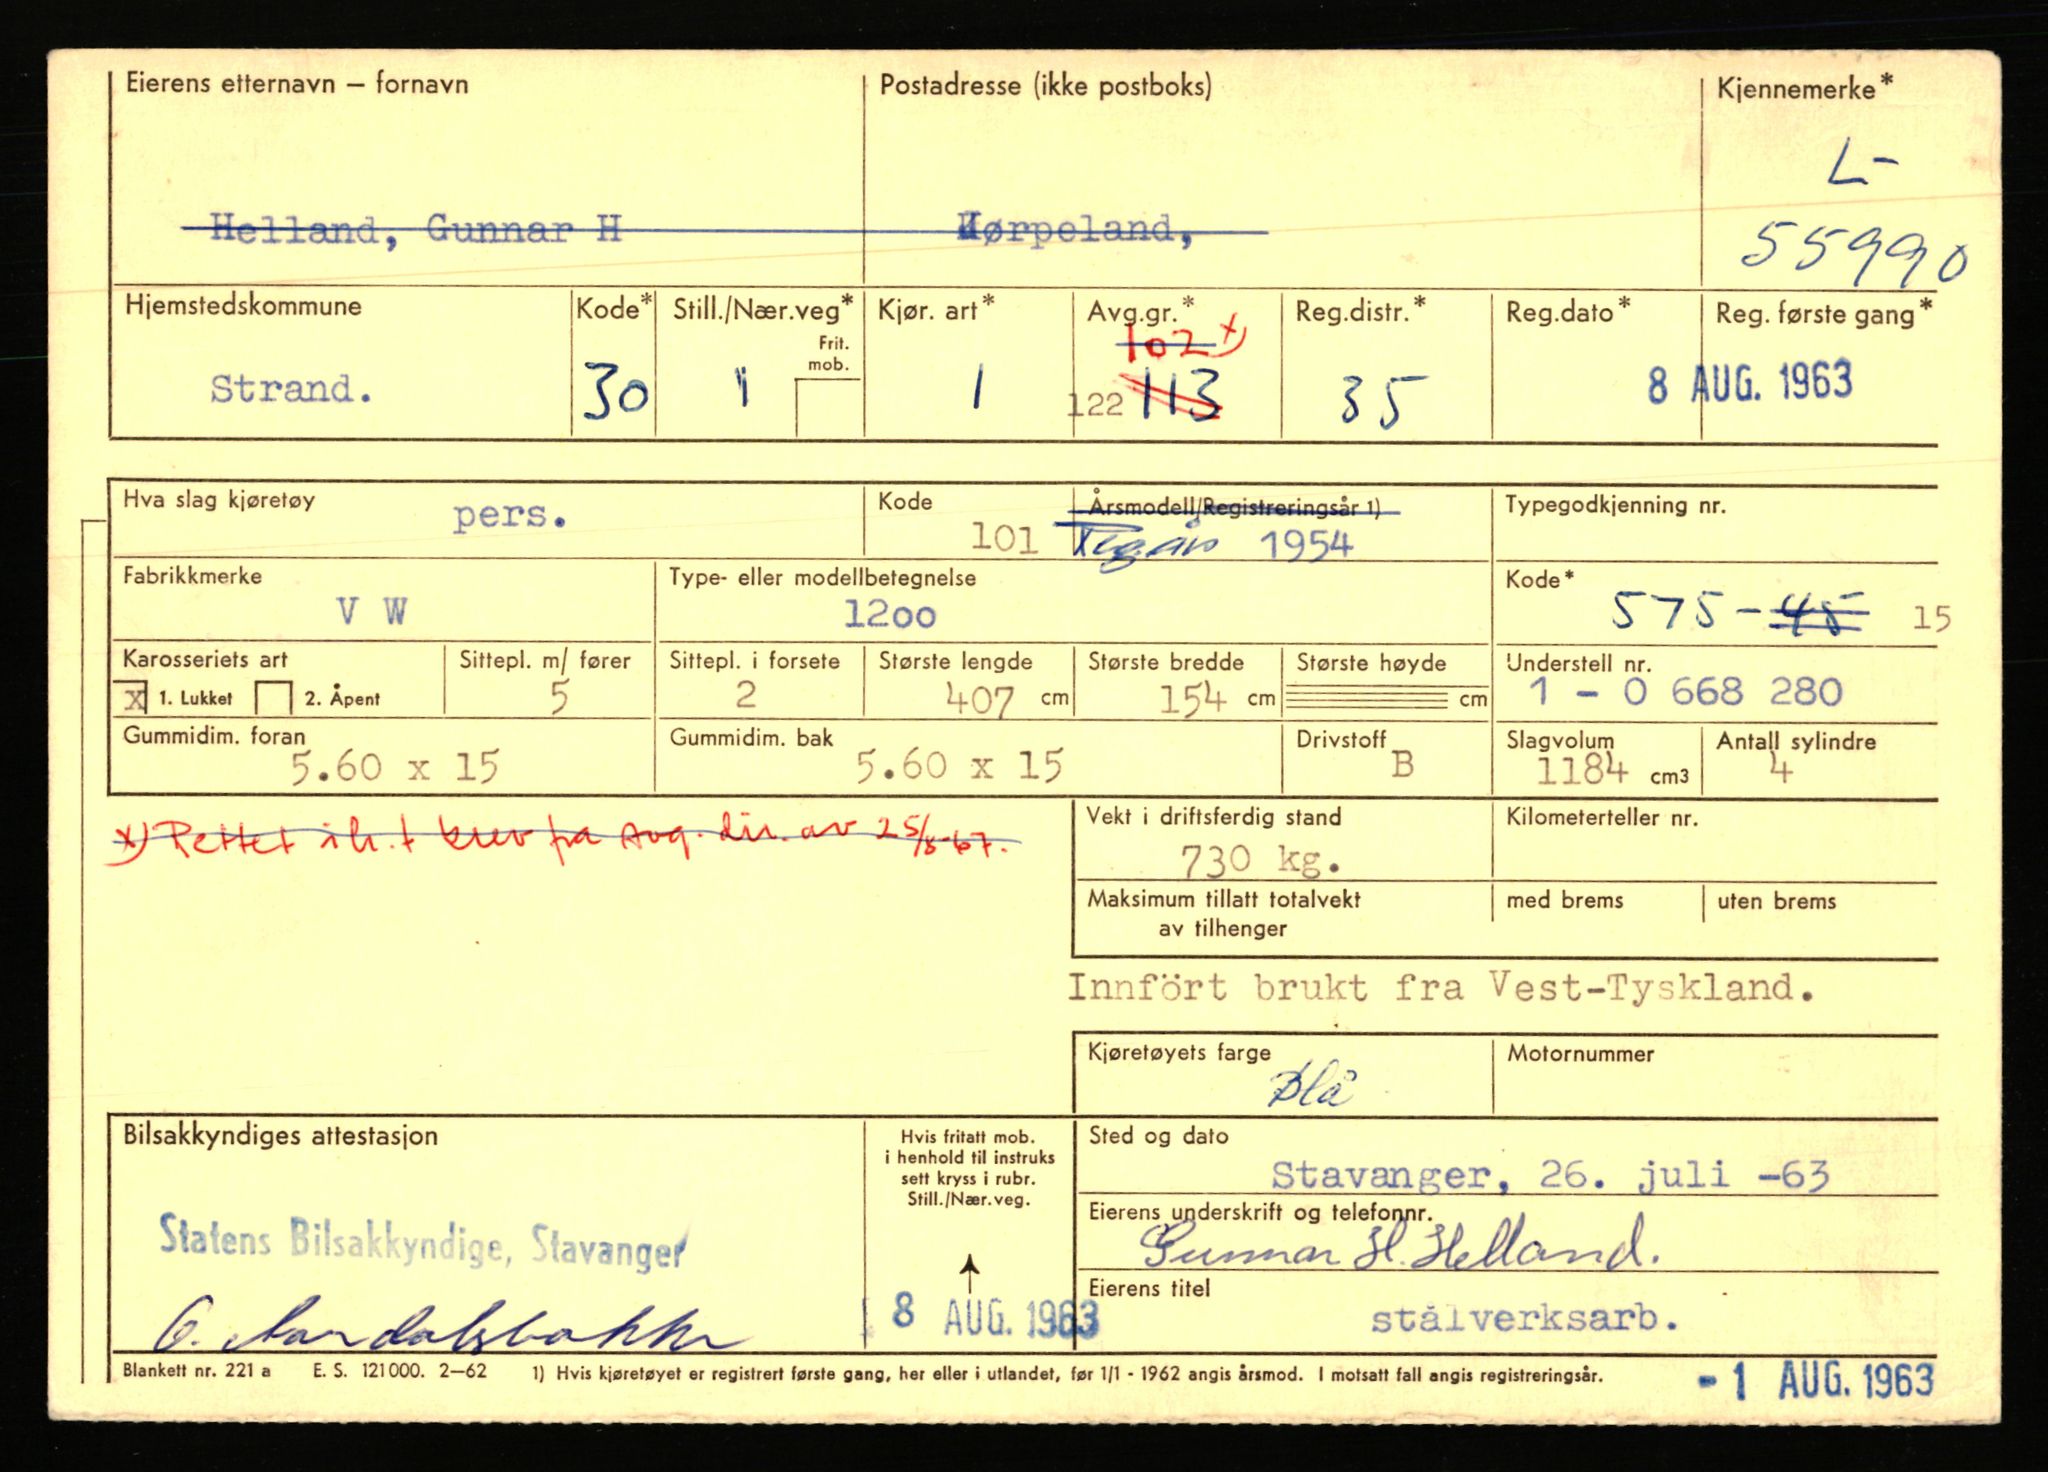Click the note 'Innfört brukt fra Vest-Tyskland.'

pos(1441,988)
